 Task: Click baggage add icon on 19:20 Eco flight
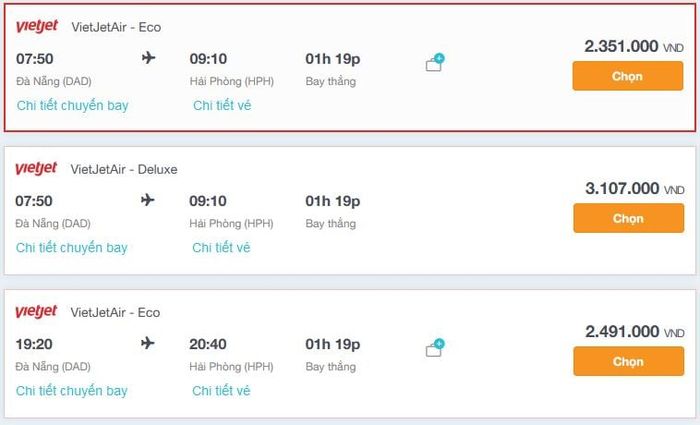(435, 348)
